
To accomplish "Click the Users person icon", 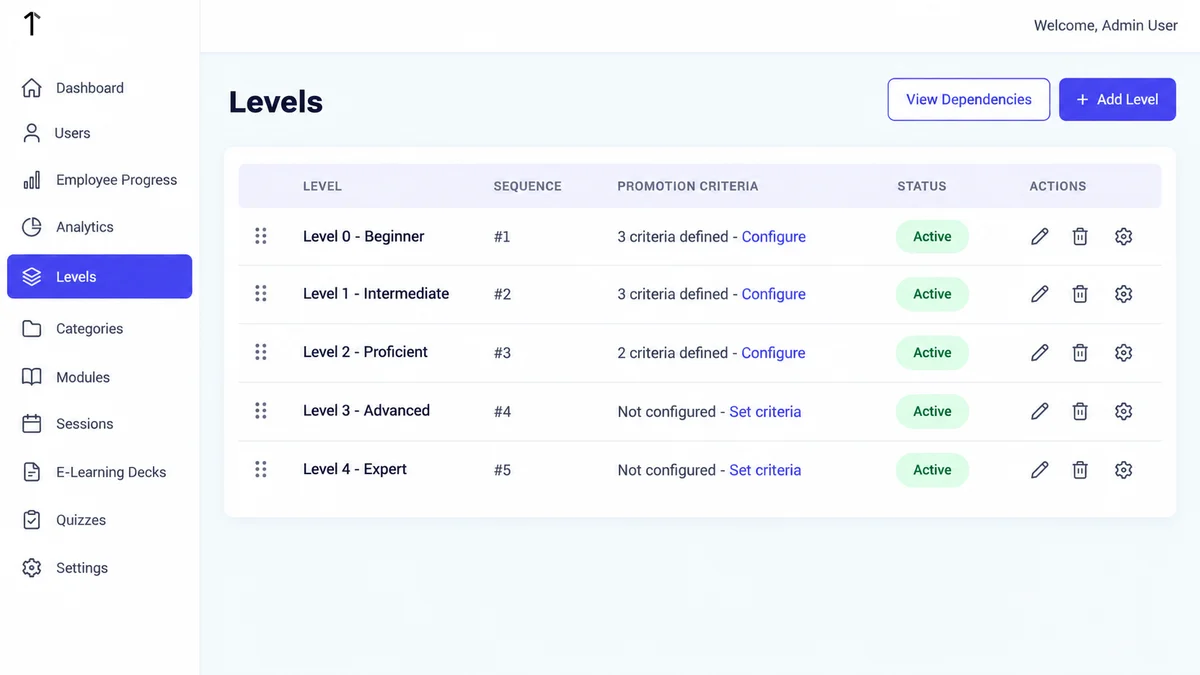I will [32, 133].
